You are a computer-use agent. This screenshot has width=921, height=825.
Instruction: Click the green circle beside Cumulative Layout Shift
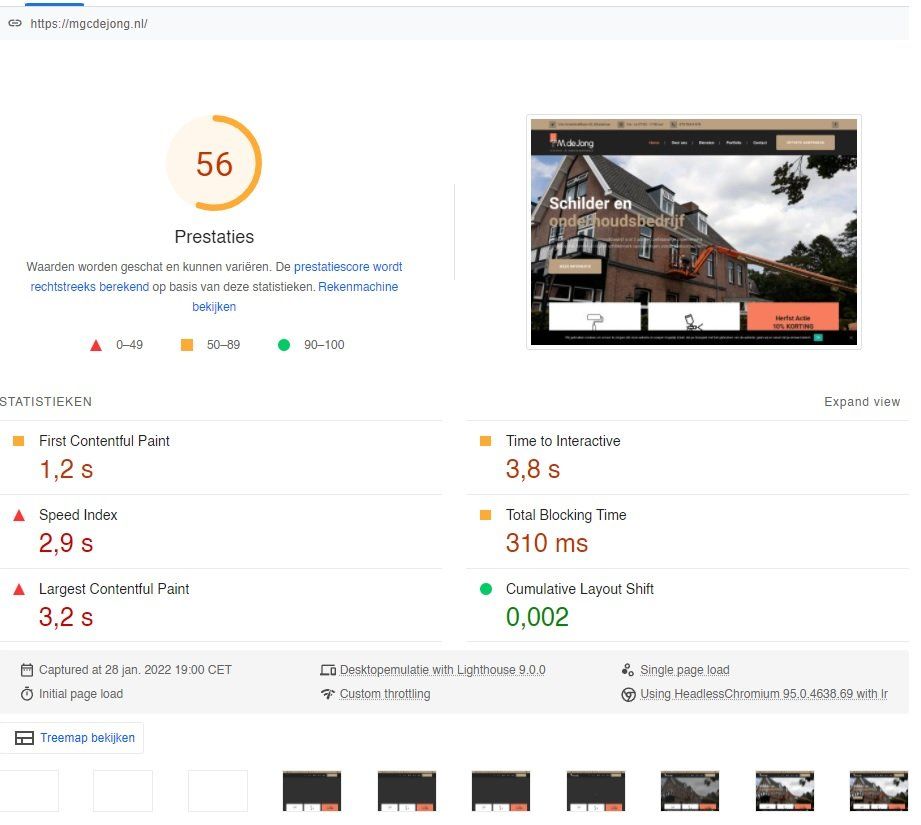pos(487,588)
